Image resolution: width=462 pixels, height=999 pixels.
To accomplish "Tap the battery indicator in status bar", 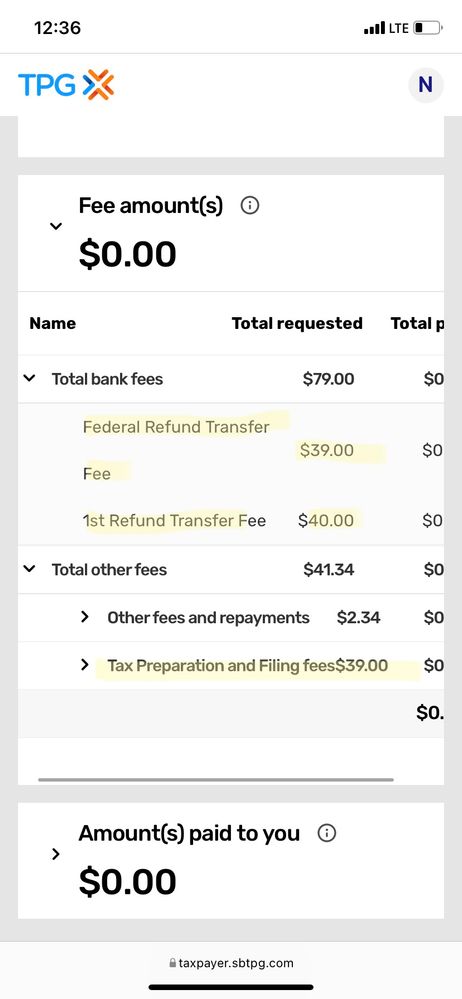I will click(428, 28).
